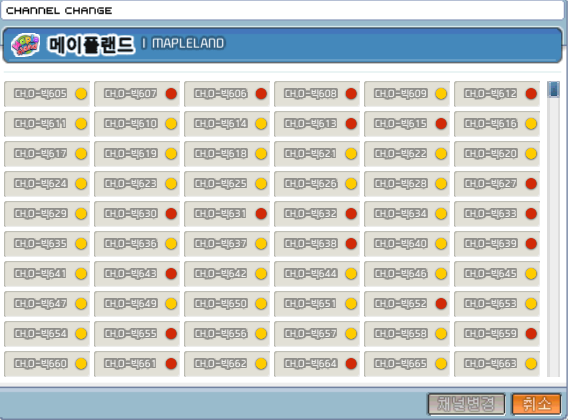Choose channel CH.0-빅645

(497, 274)
